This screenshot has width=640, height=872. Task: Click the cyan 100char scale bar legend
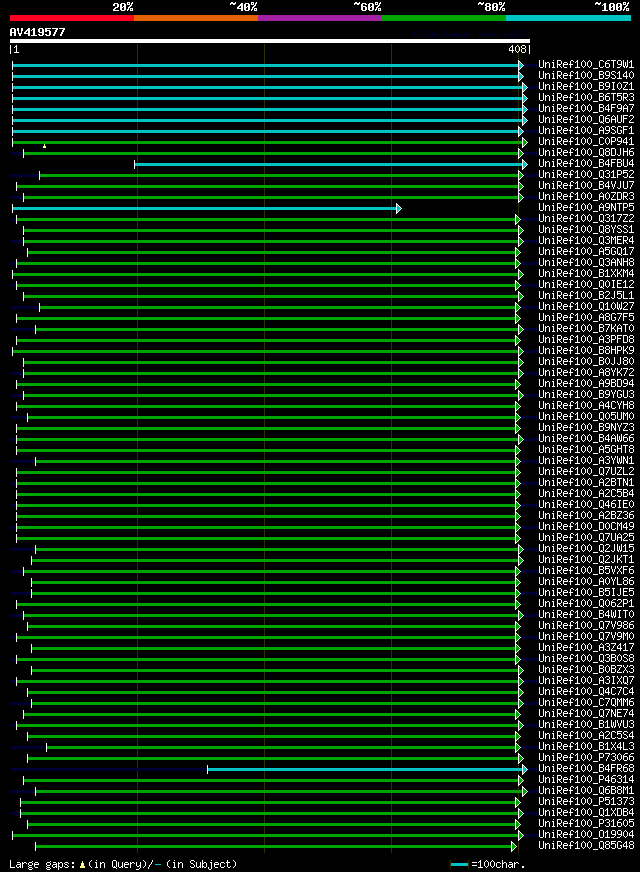[459, 865]
